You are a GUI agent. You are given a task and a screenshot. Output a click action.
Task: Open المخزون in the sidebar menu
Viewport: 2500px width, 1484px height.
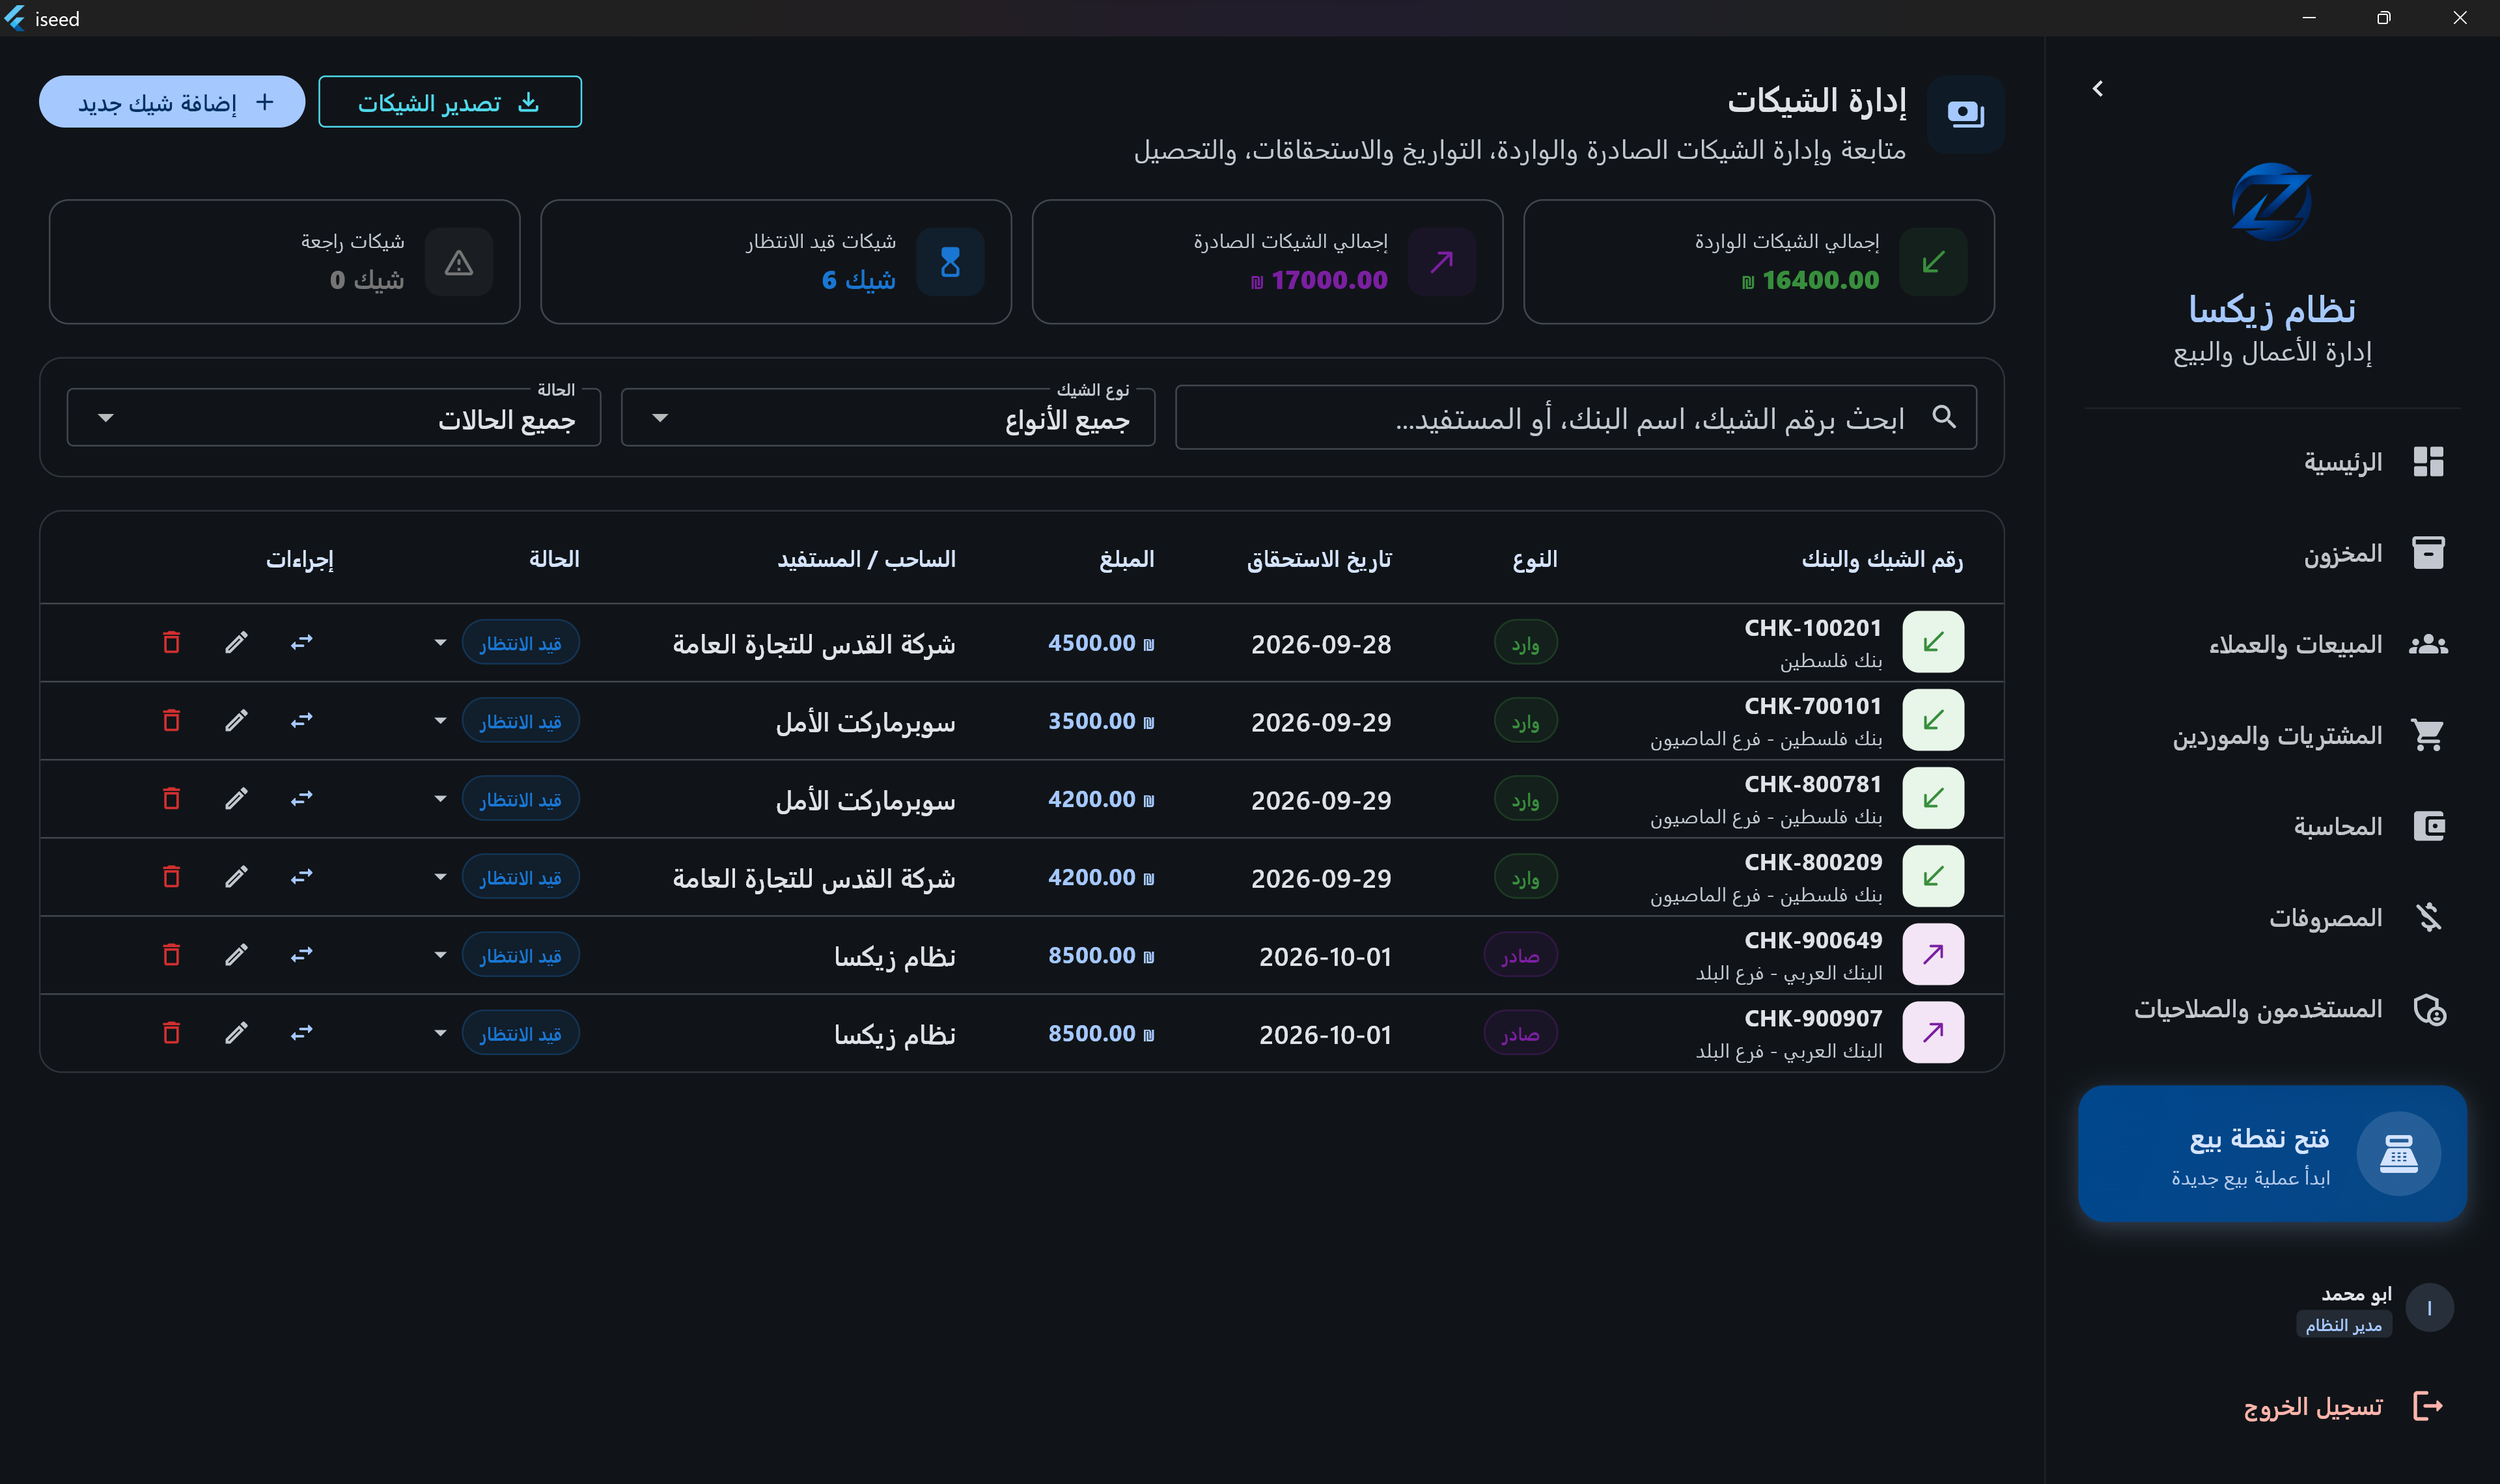click(2272, 553)
